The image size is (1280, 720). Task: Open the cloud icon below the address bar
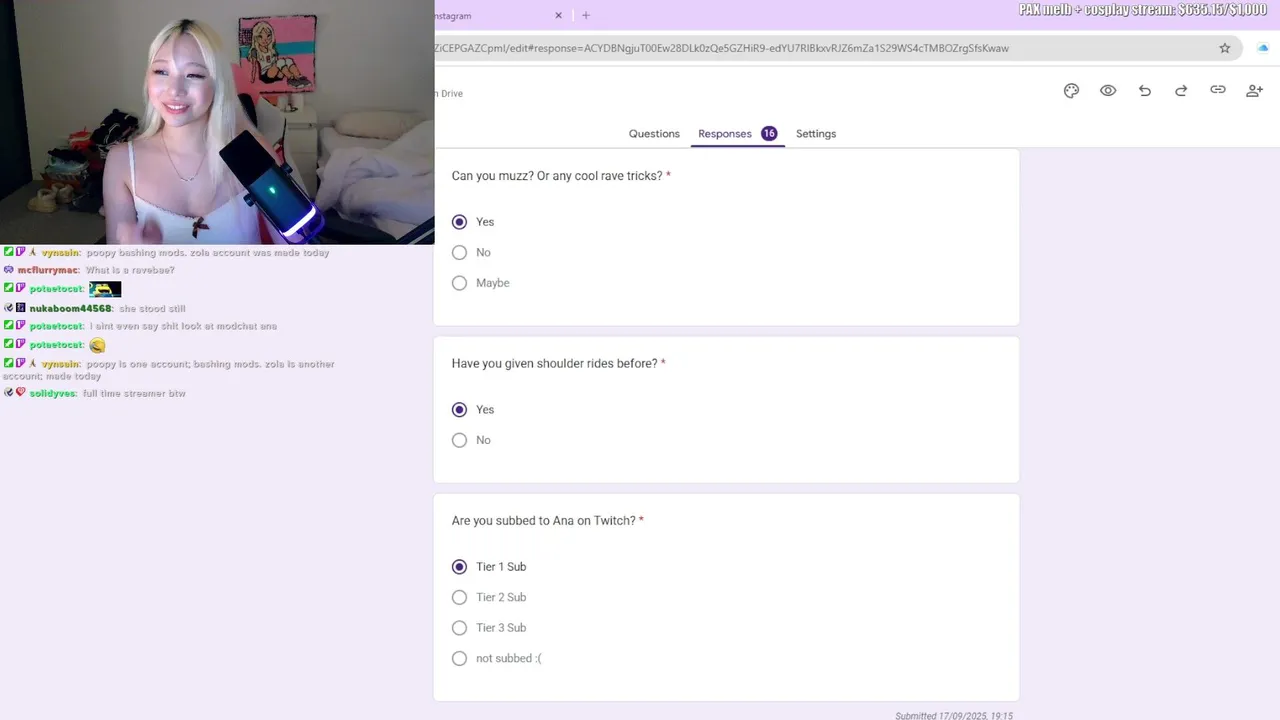(x=1263, y=48)
